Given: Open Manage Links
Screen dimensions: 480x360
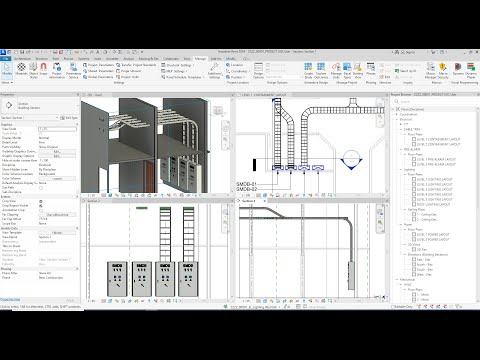Looking at the screenshot, I should [x=336, y=70].
